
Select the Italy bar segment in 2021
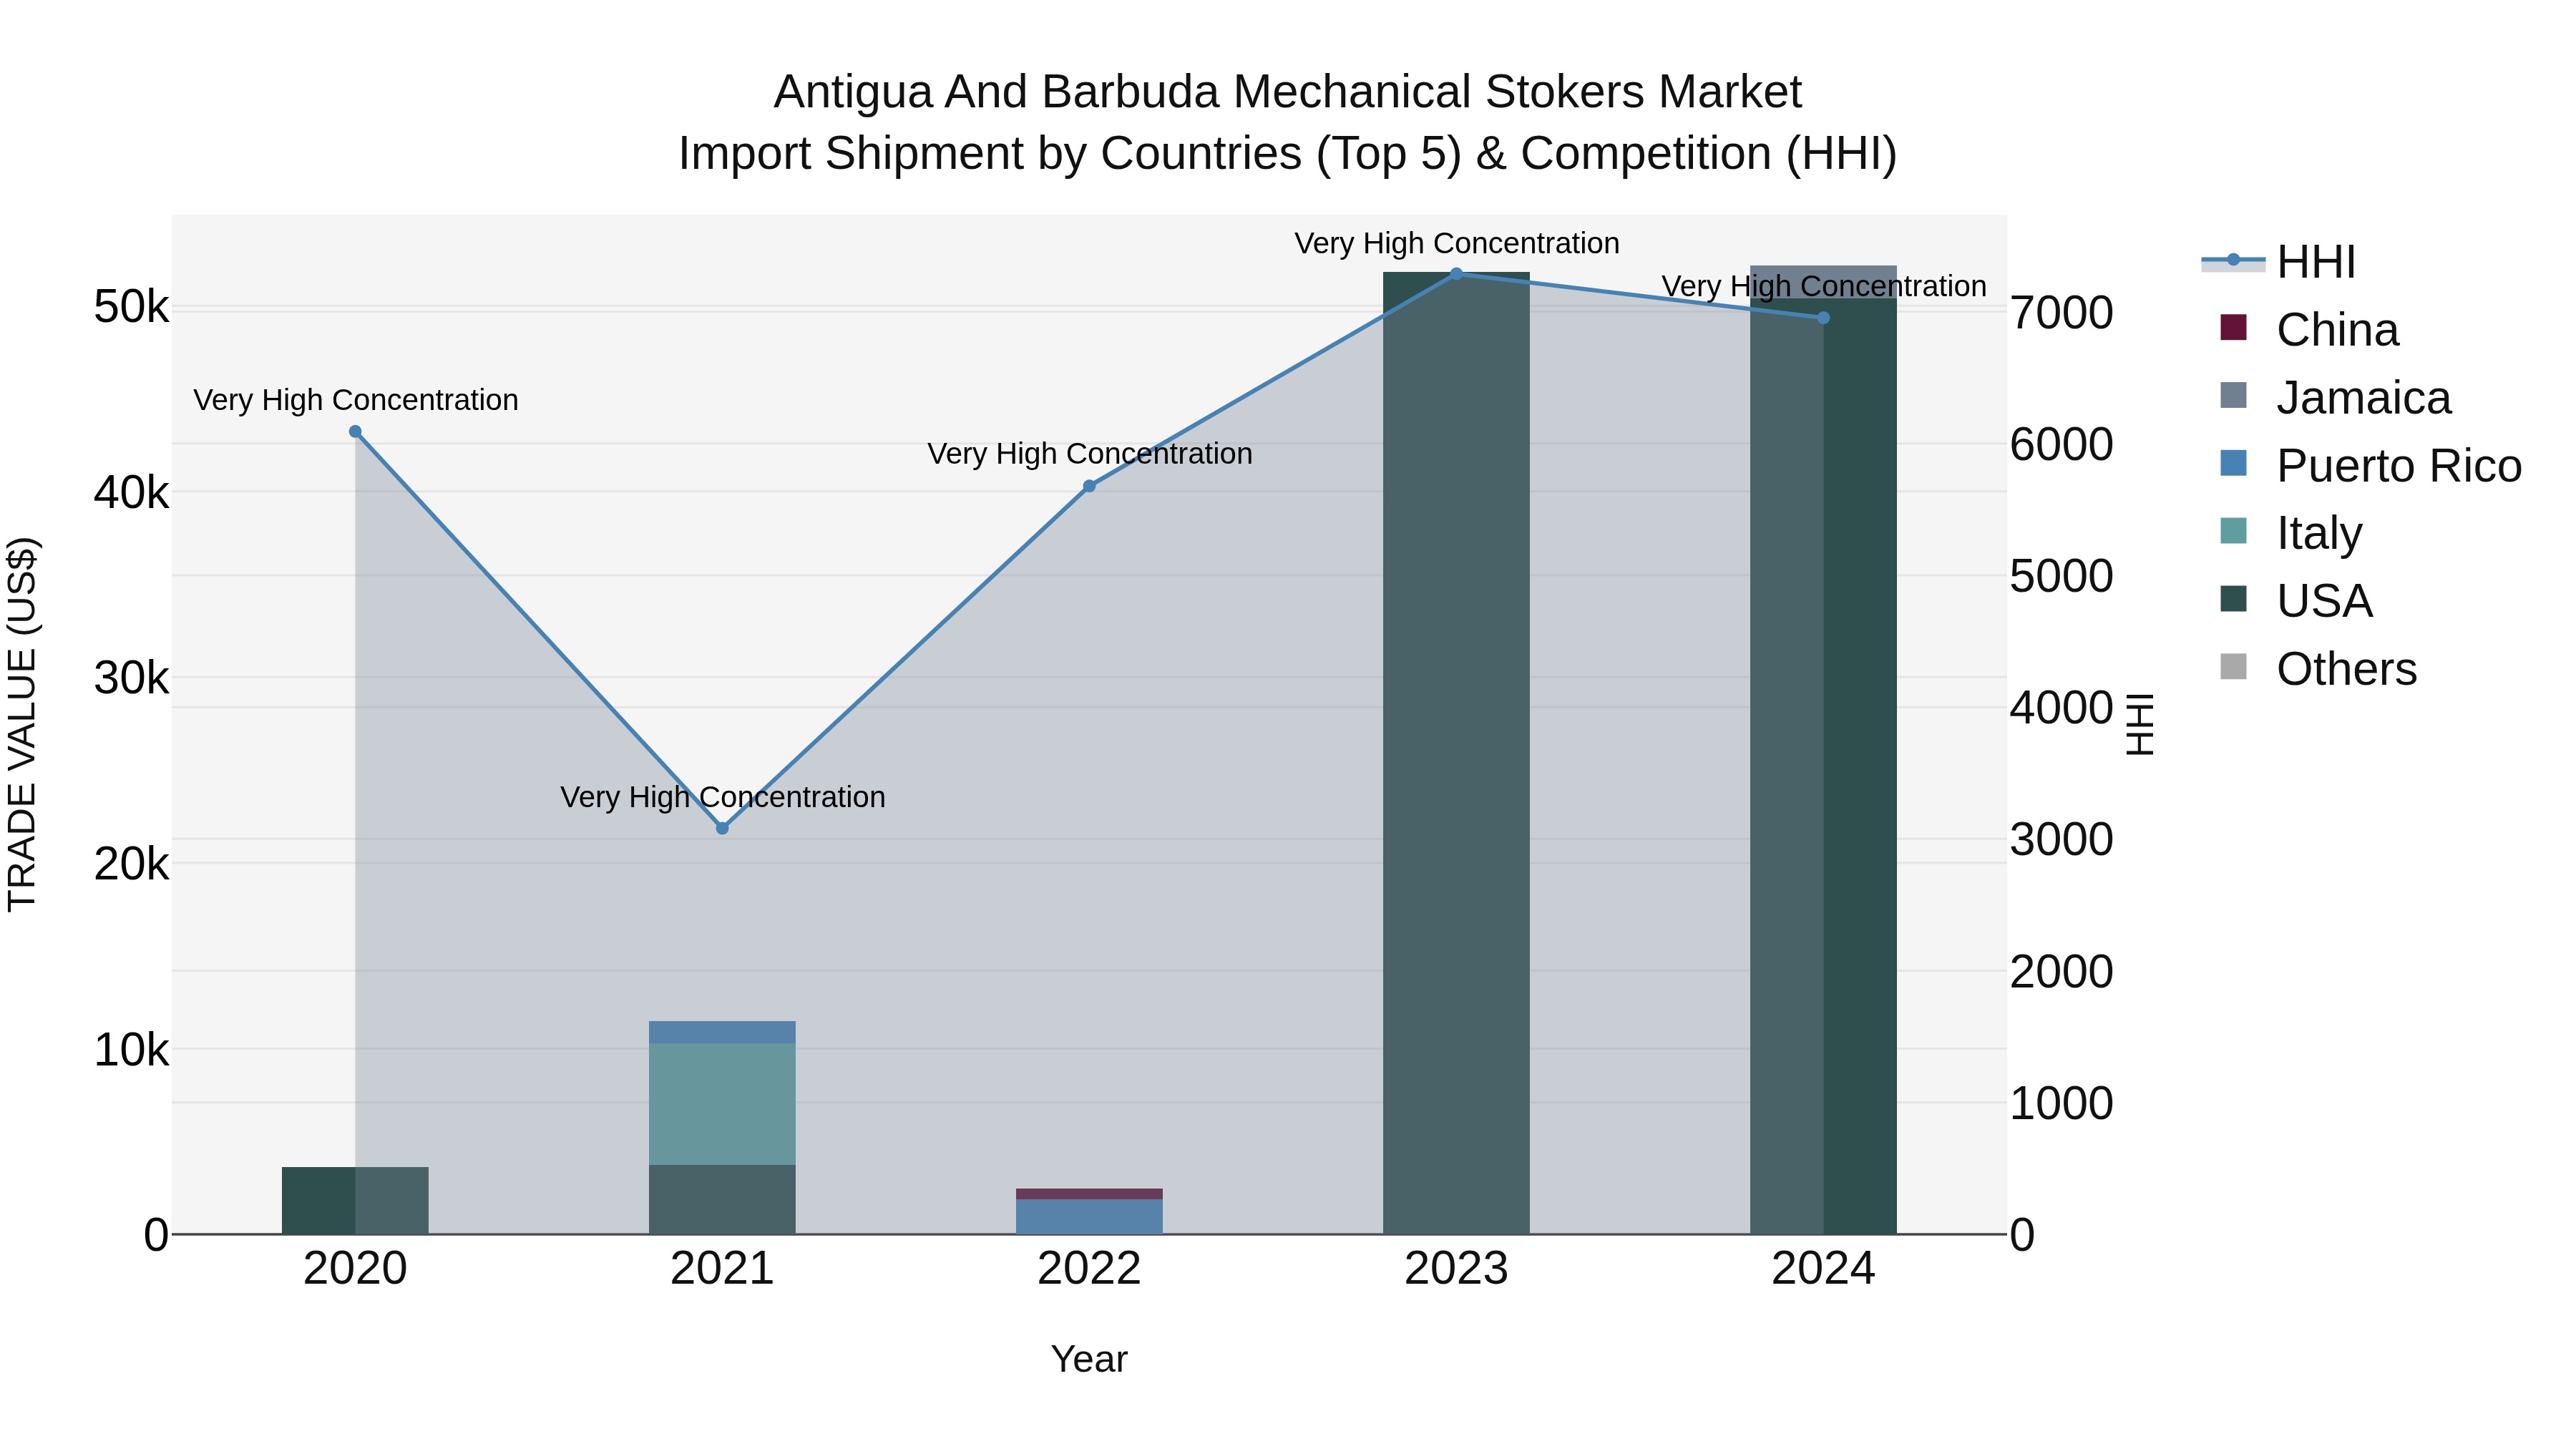[x=722, y=1104]
